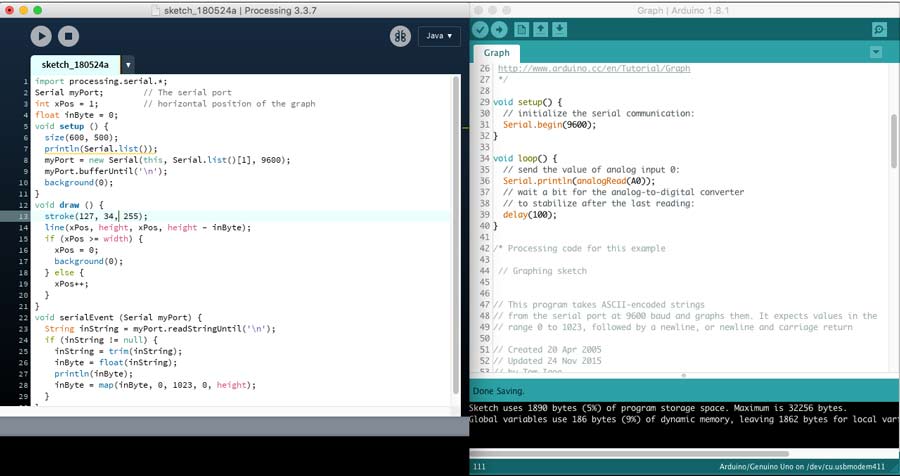Open the Arduino Serial Monitor
900x476 pixels.
879,30
